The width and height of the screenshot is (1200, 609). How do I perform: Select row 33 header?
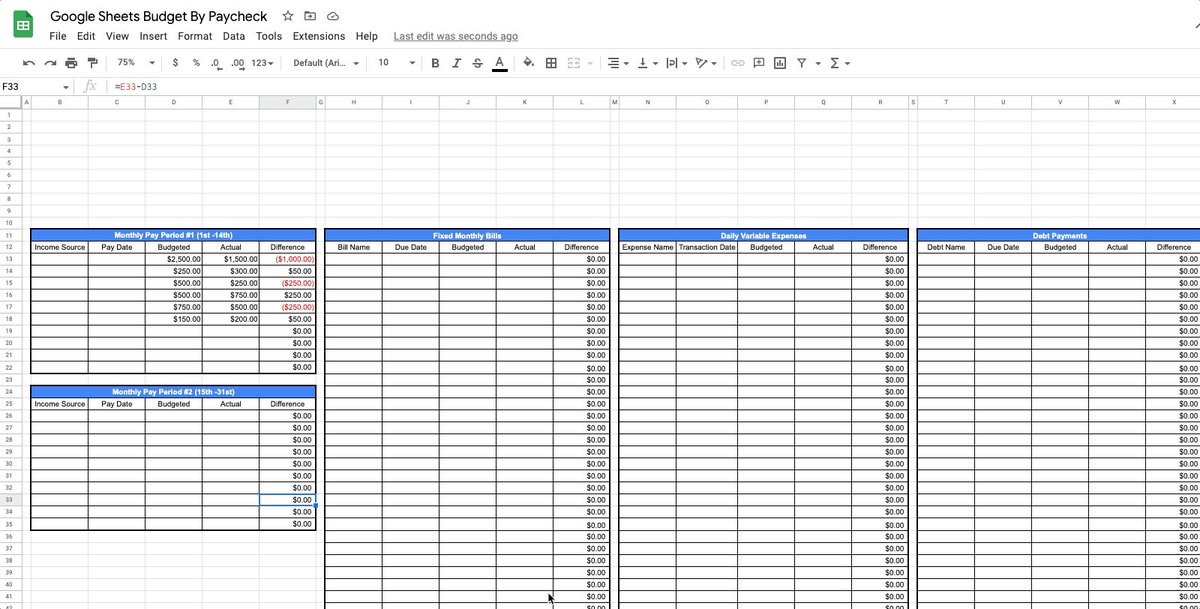click(x=8, y=500)
